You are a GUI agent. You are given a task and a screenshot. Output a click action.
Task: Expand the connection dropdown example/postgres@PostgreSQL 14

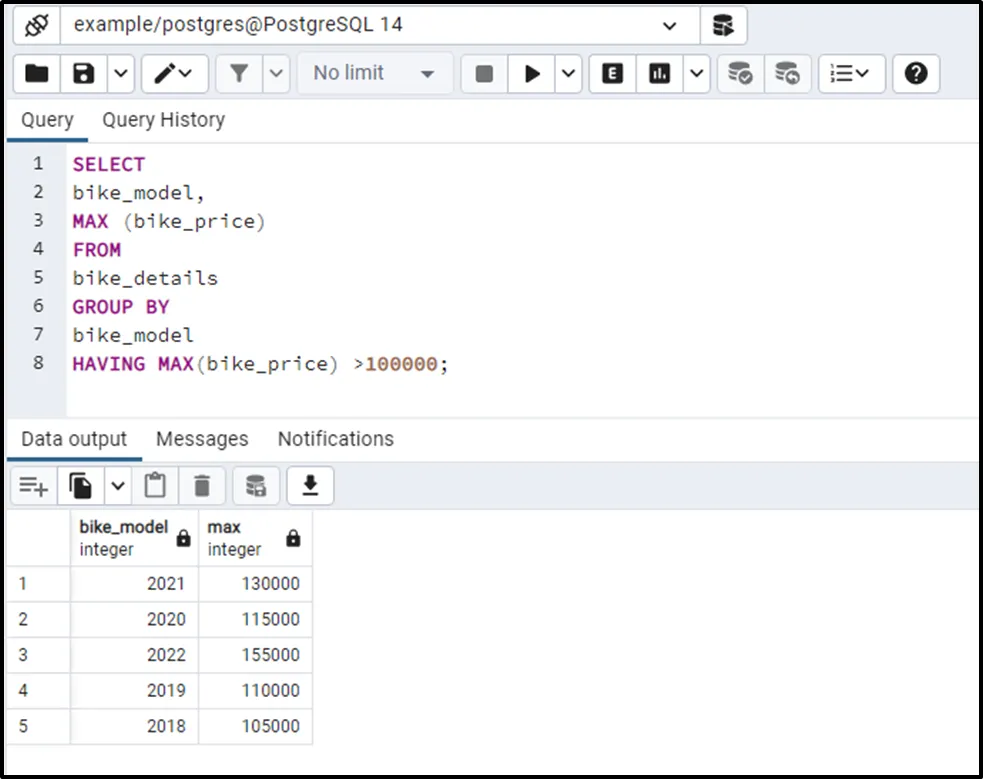coord(668,26)
